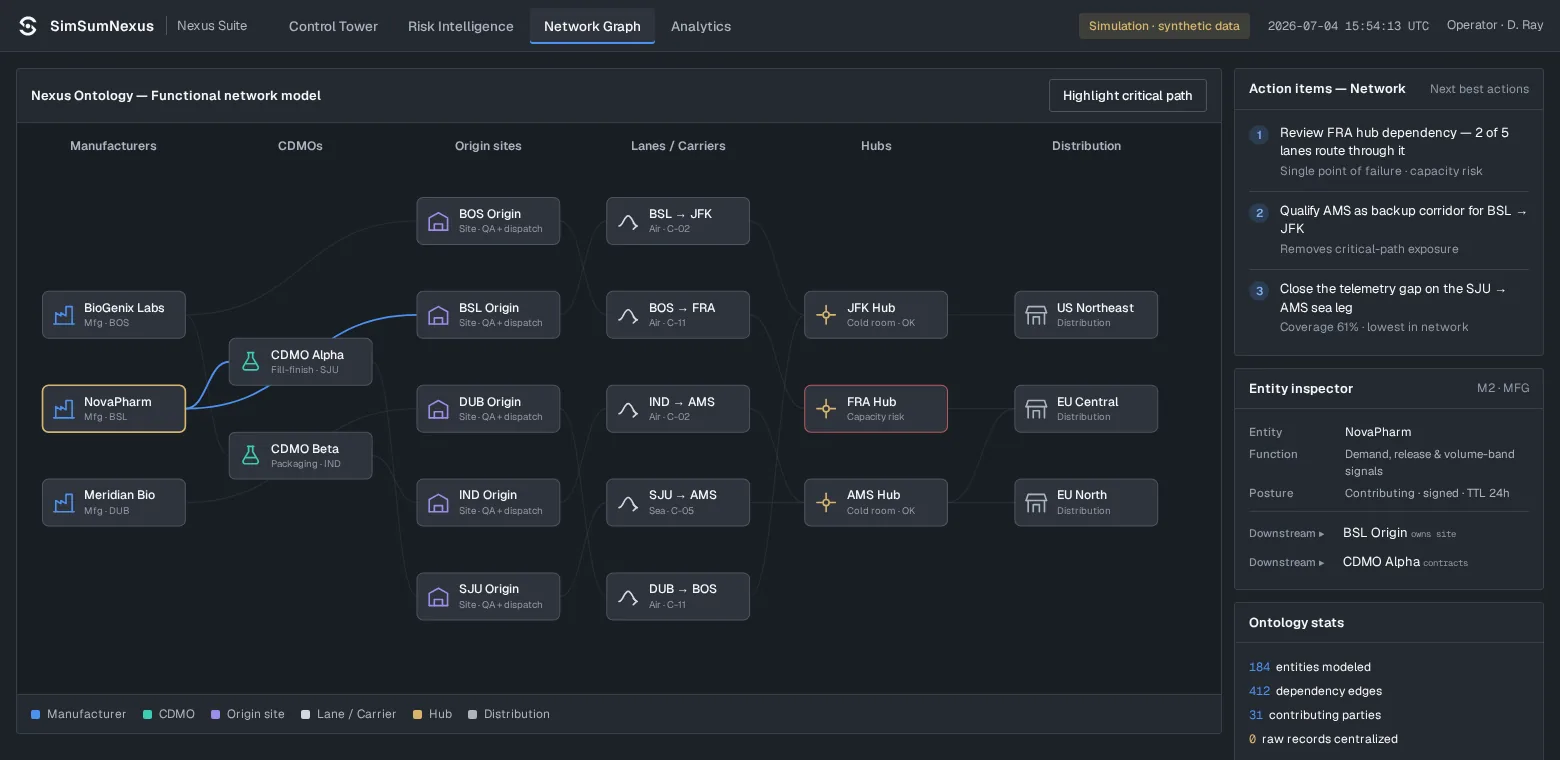Click the AMS Hub node icon
The width and height of the screenshot is (1560, 760).
click(x=826, y=502)
